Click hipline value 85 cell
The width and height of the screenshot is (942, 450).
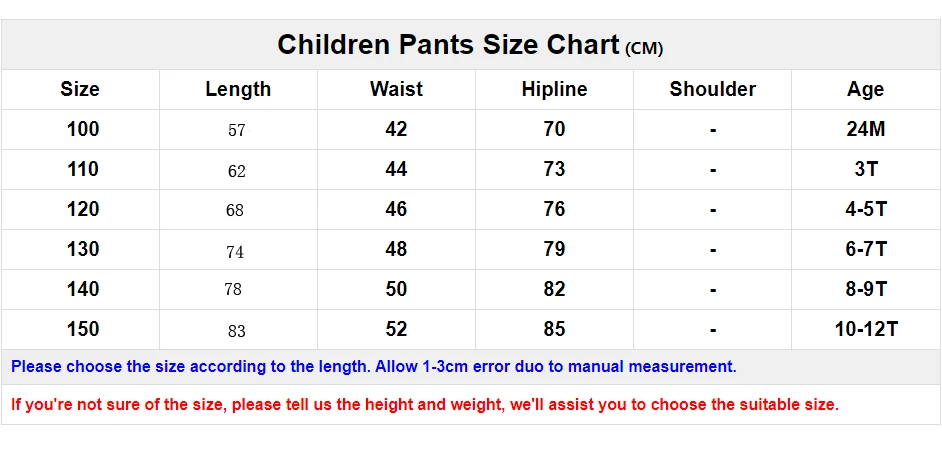tap(554, 329)
